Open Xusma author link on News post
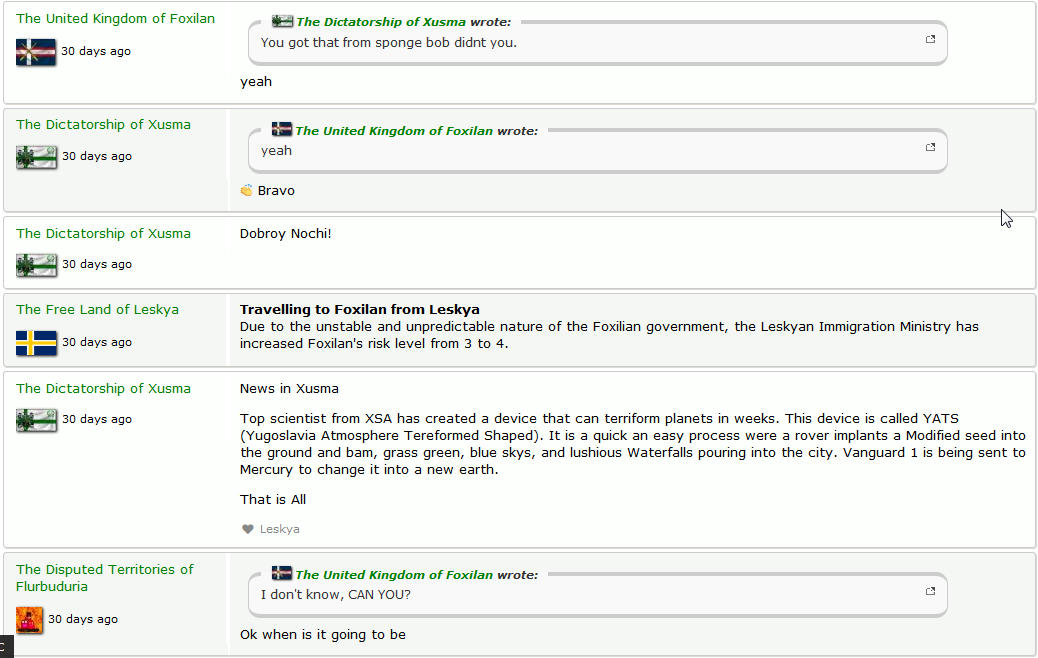Image resolution: width=1038 pixels, height=658 pixels. pyautogui.click(x=103, y=388)
